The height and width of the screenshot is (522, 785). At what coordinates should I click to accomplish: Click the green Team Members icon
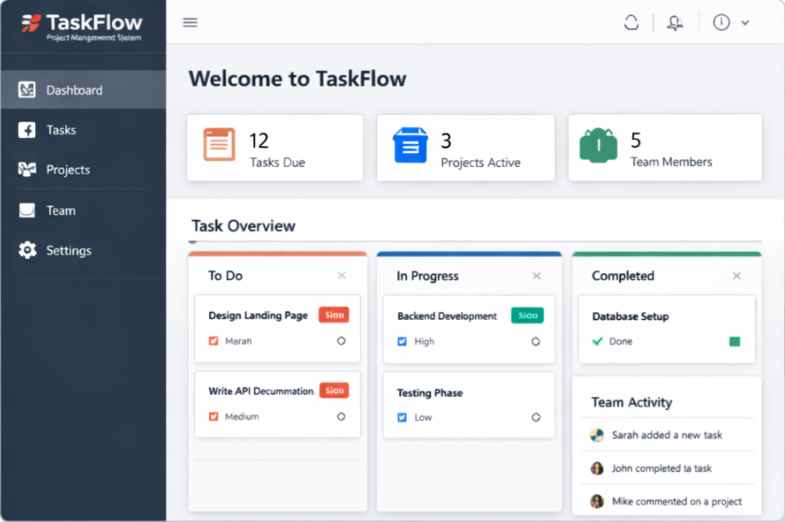click(x=598, y=146)
